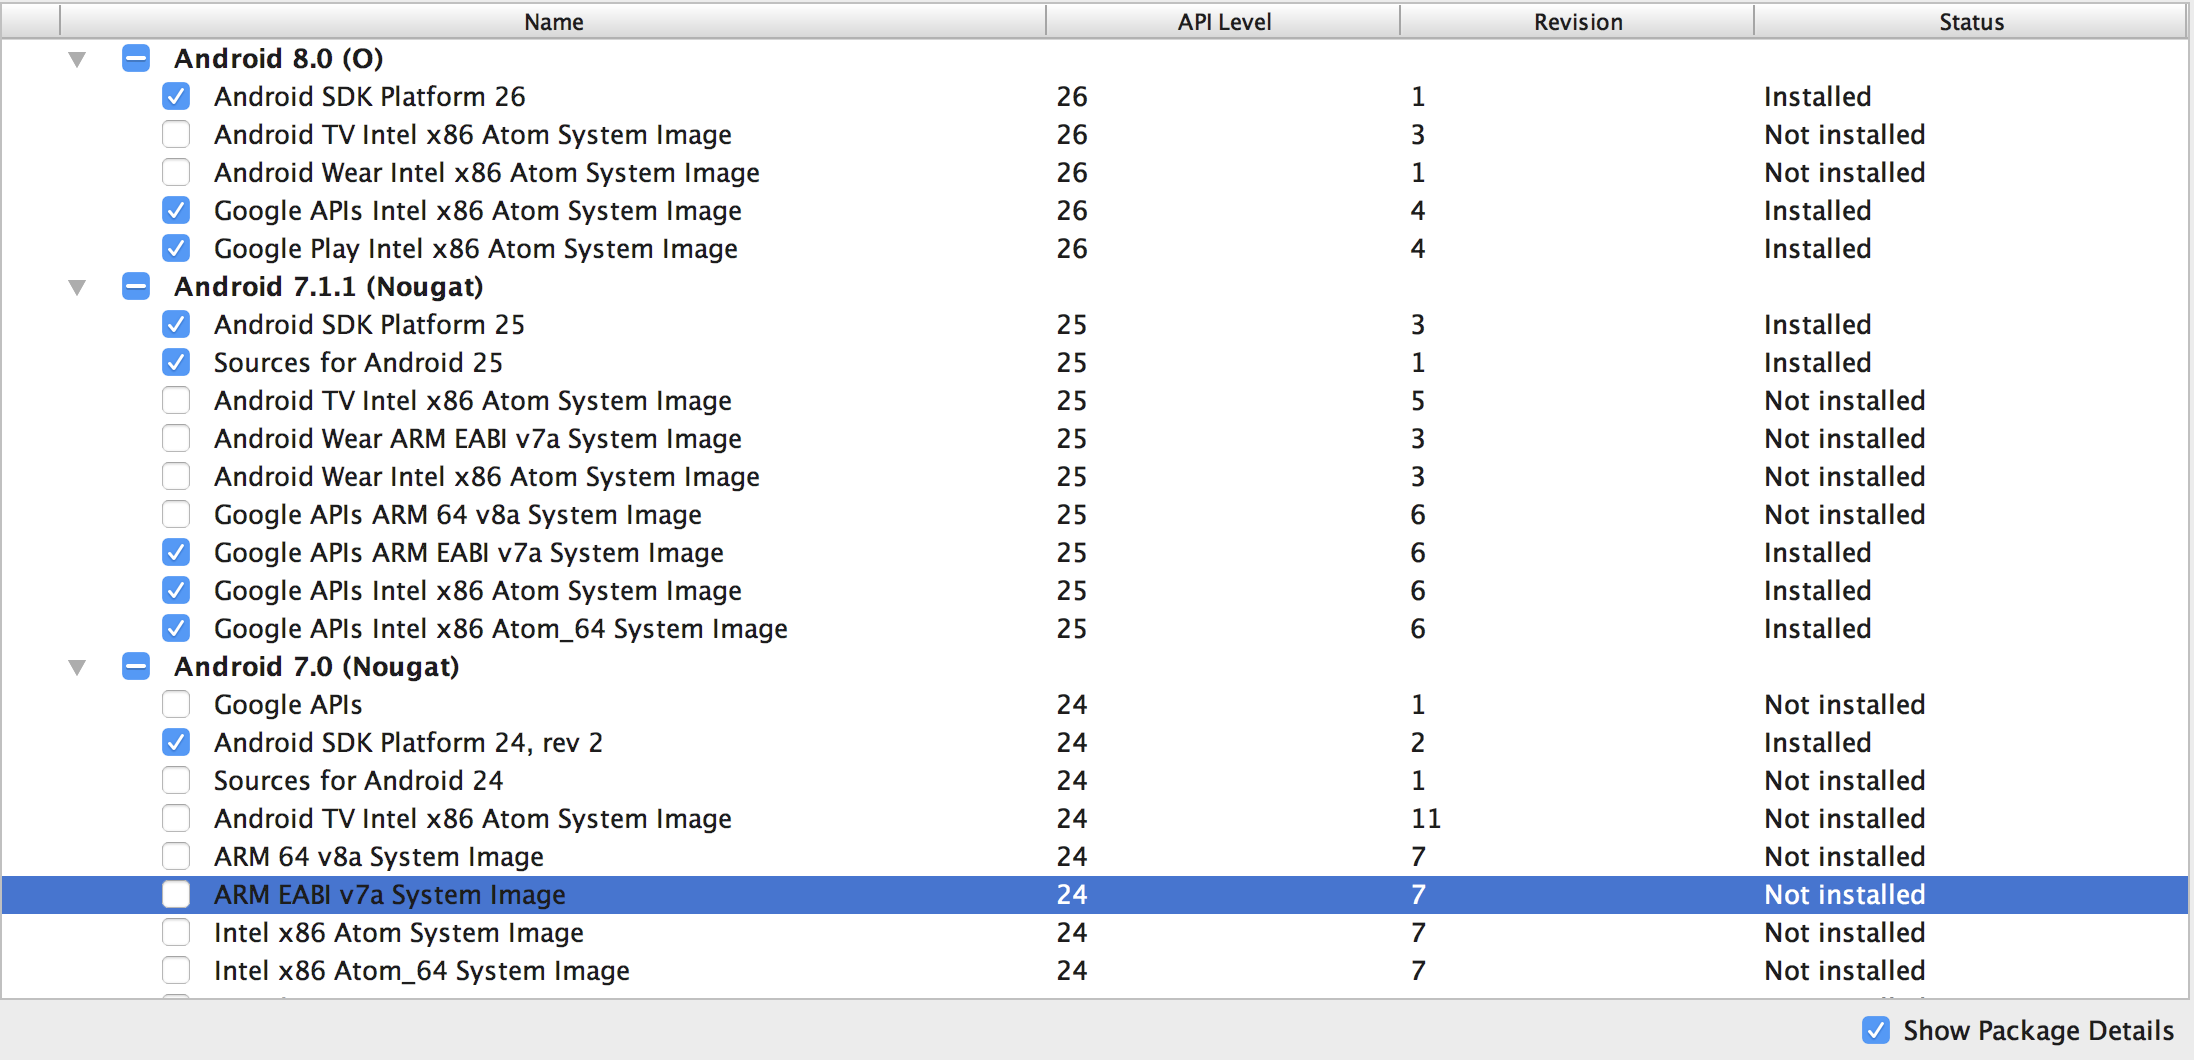Click revision '11' of the Android TV image

pyautogui.click(x=1426, y=819)
